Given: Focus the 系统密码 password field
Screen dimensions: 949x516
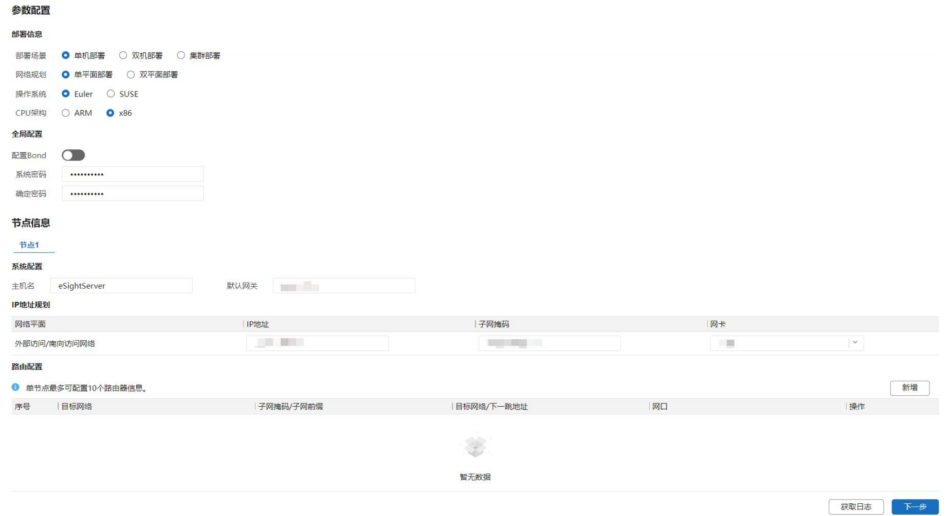Looking at the screenshot, I should click(133, 174).
